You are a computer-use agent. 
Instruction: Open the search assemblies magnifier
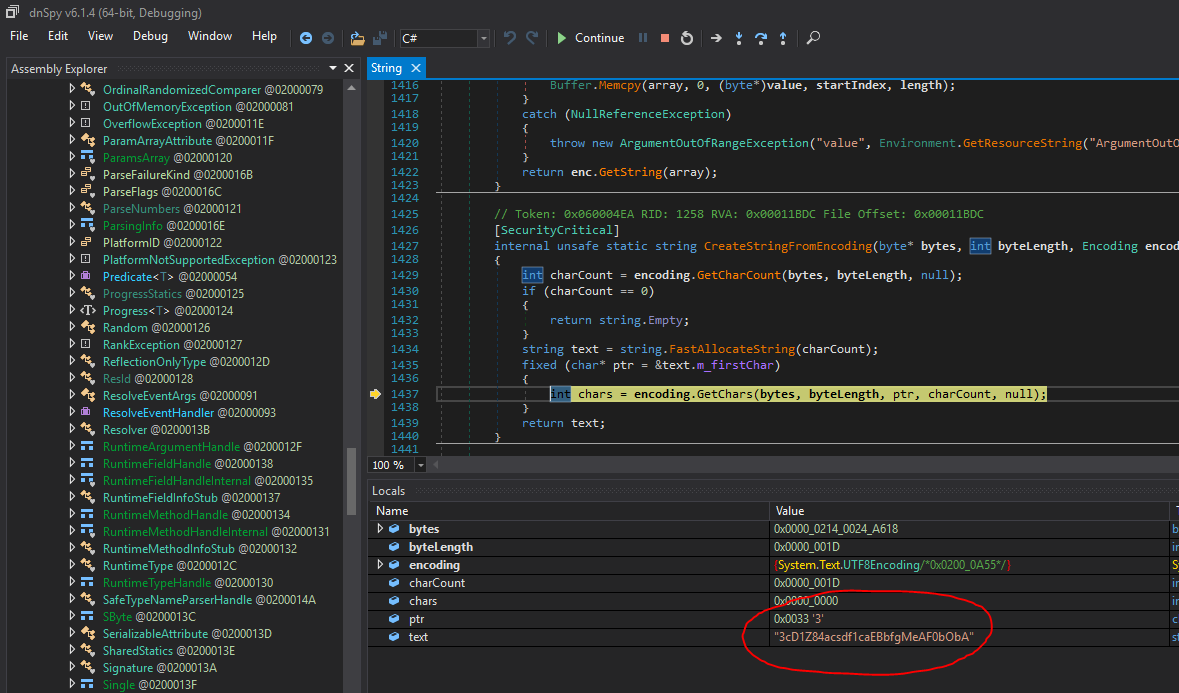pyautogui.click(x=813, y=38)
